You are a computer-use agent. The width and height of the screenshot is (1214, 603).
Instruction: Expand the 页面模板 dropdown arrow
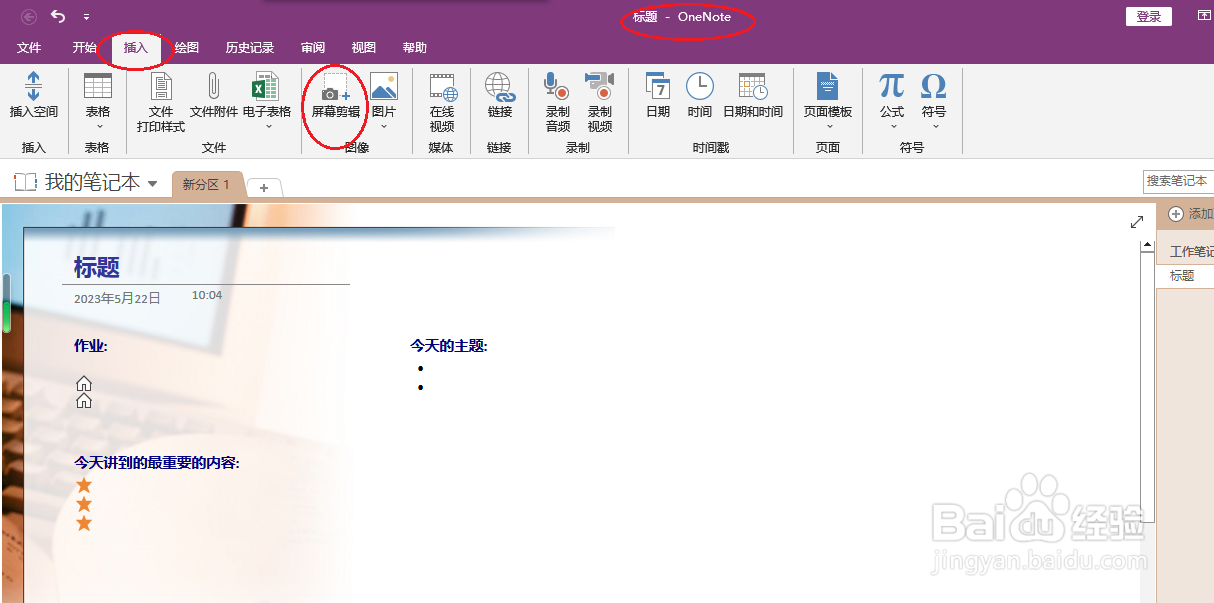828,127
